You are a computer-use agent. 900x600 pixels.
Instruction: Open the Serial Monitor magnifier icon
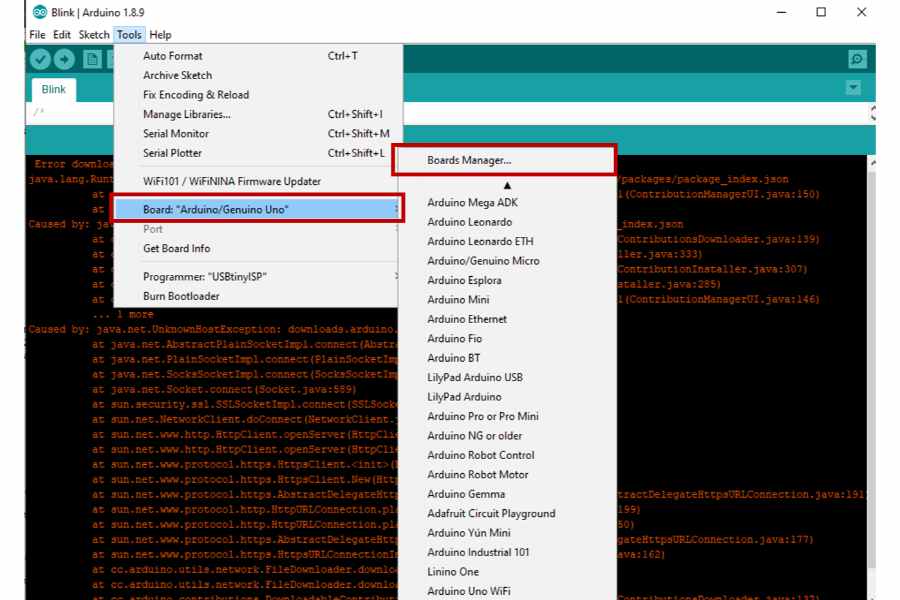point(857,59)
